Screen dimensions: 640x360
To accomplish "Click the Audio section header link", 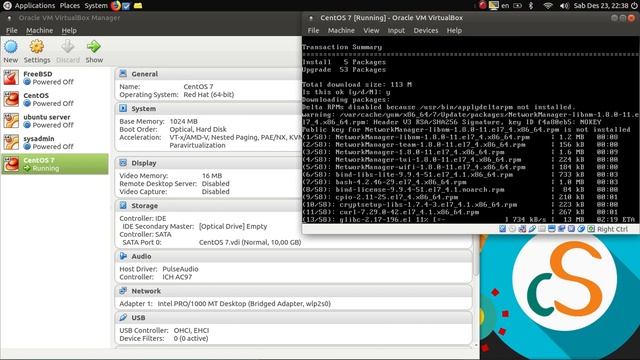I will click(x=141, y=256).
